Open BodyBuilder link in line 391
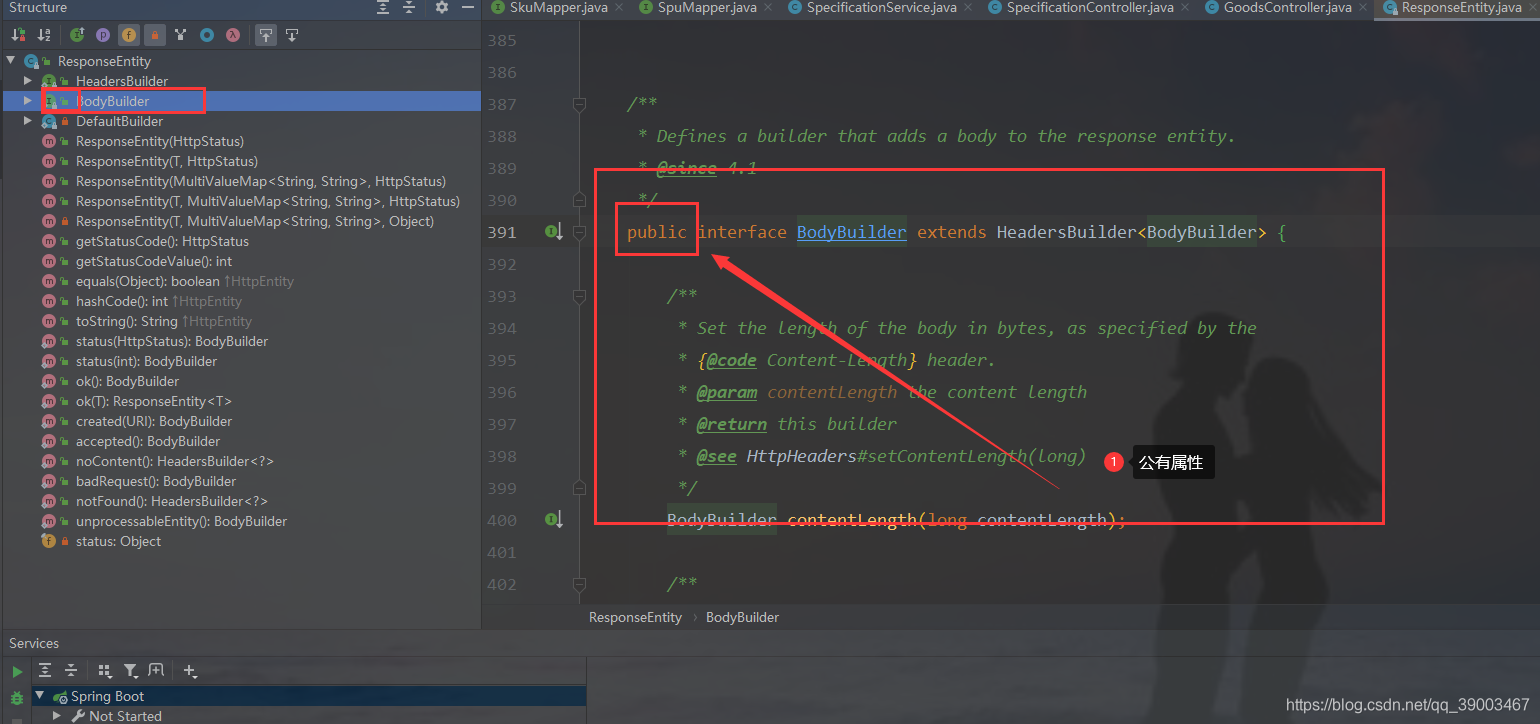Screen dimensions: 1540x724 [851, 232]
